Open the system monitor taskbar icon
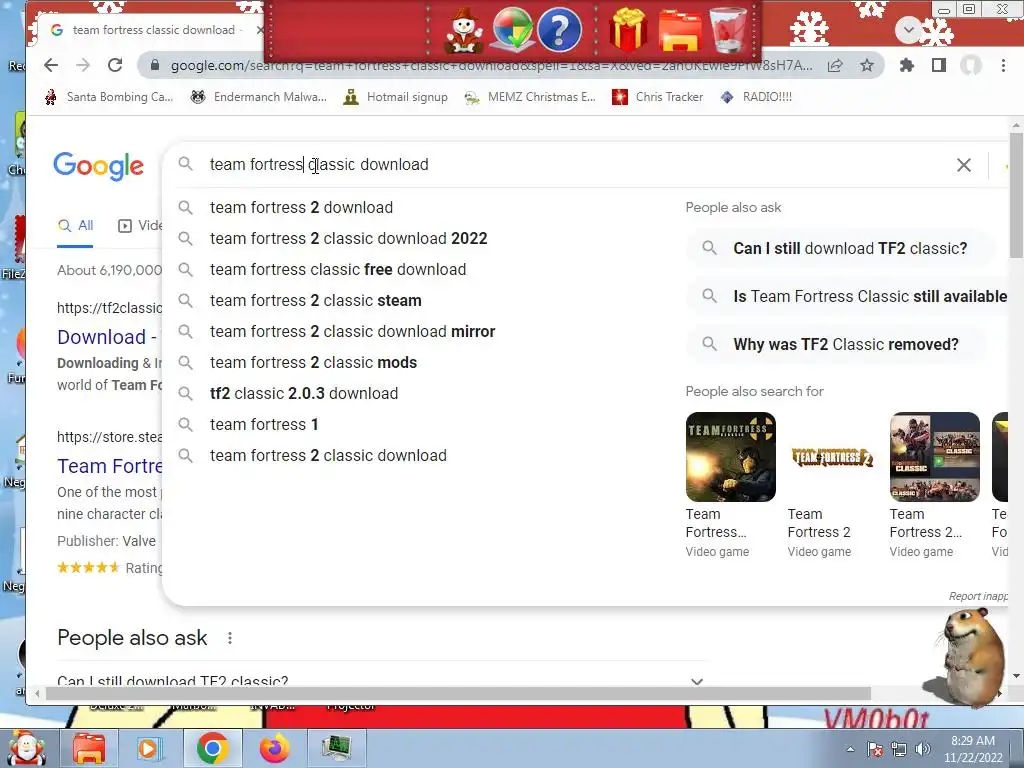Image resolution: width=1024 pixels, height=768 pixels. point(337,748)
